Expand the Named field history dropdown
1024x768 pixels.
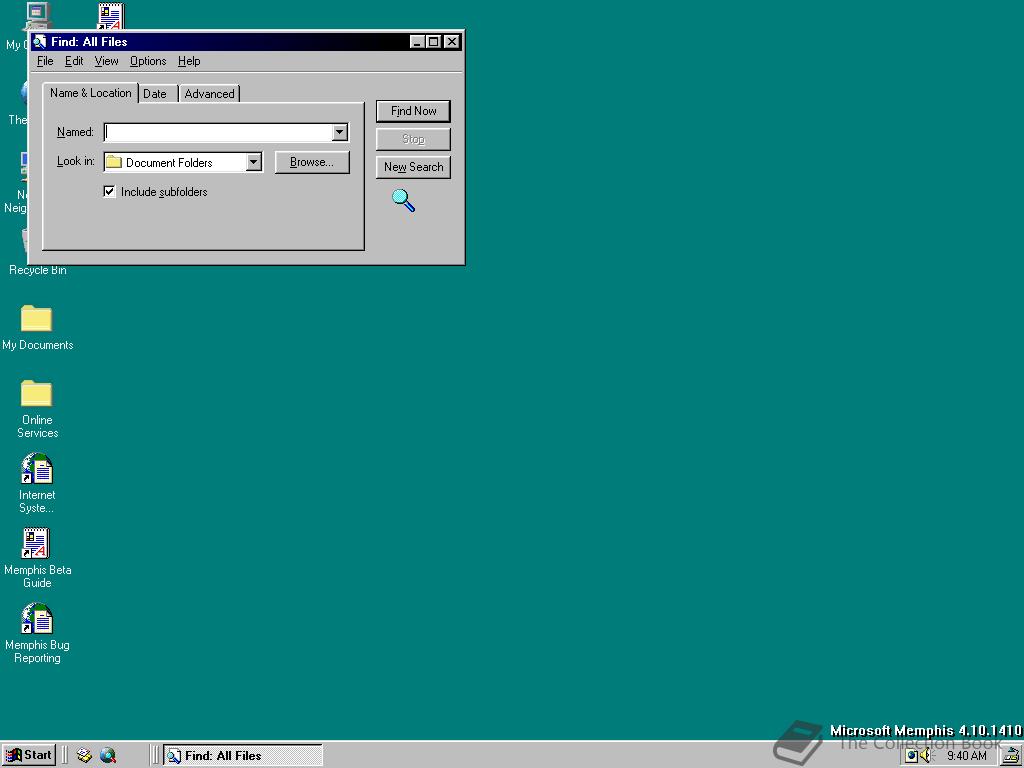click(x=339, y=132)
